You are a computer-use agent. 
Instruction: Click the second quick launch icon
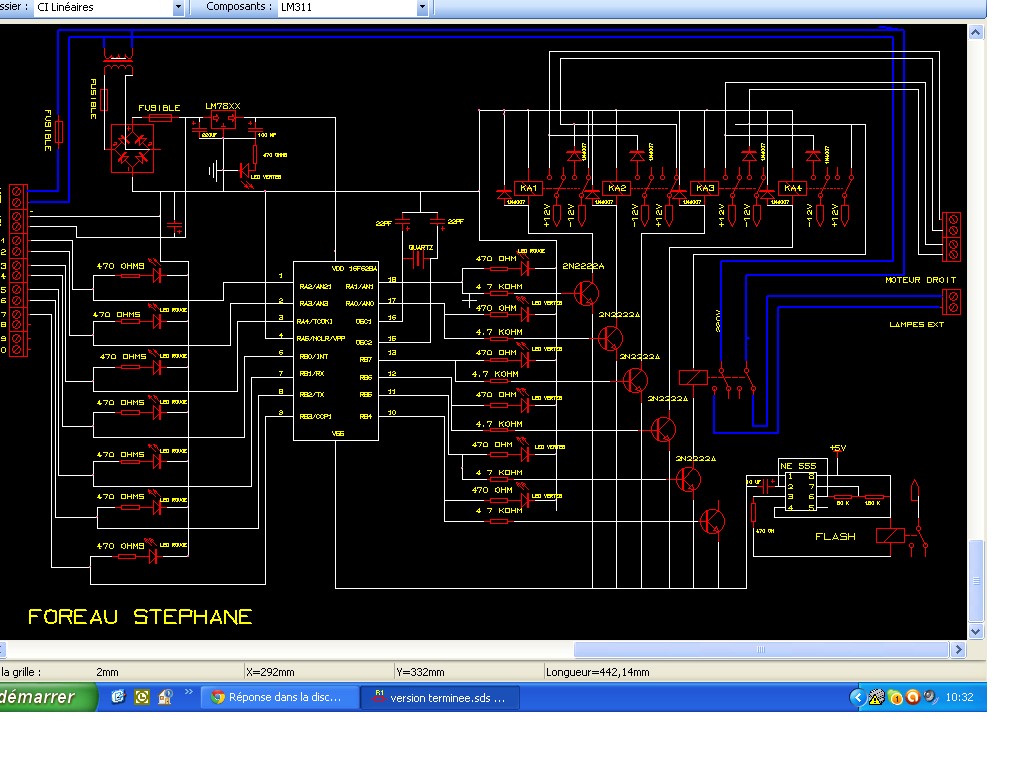(142, 697)
